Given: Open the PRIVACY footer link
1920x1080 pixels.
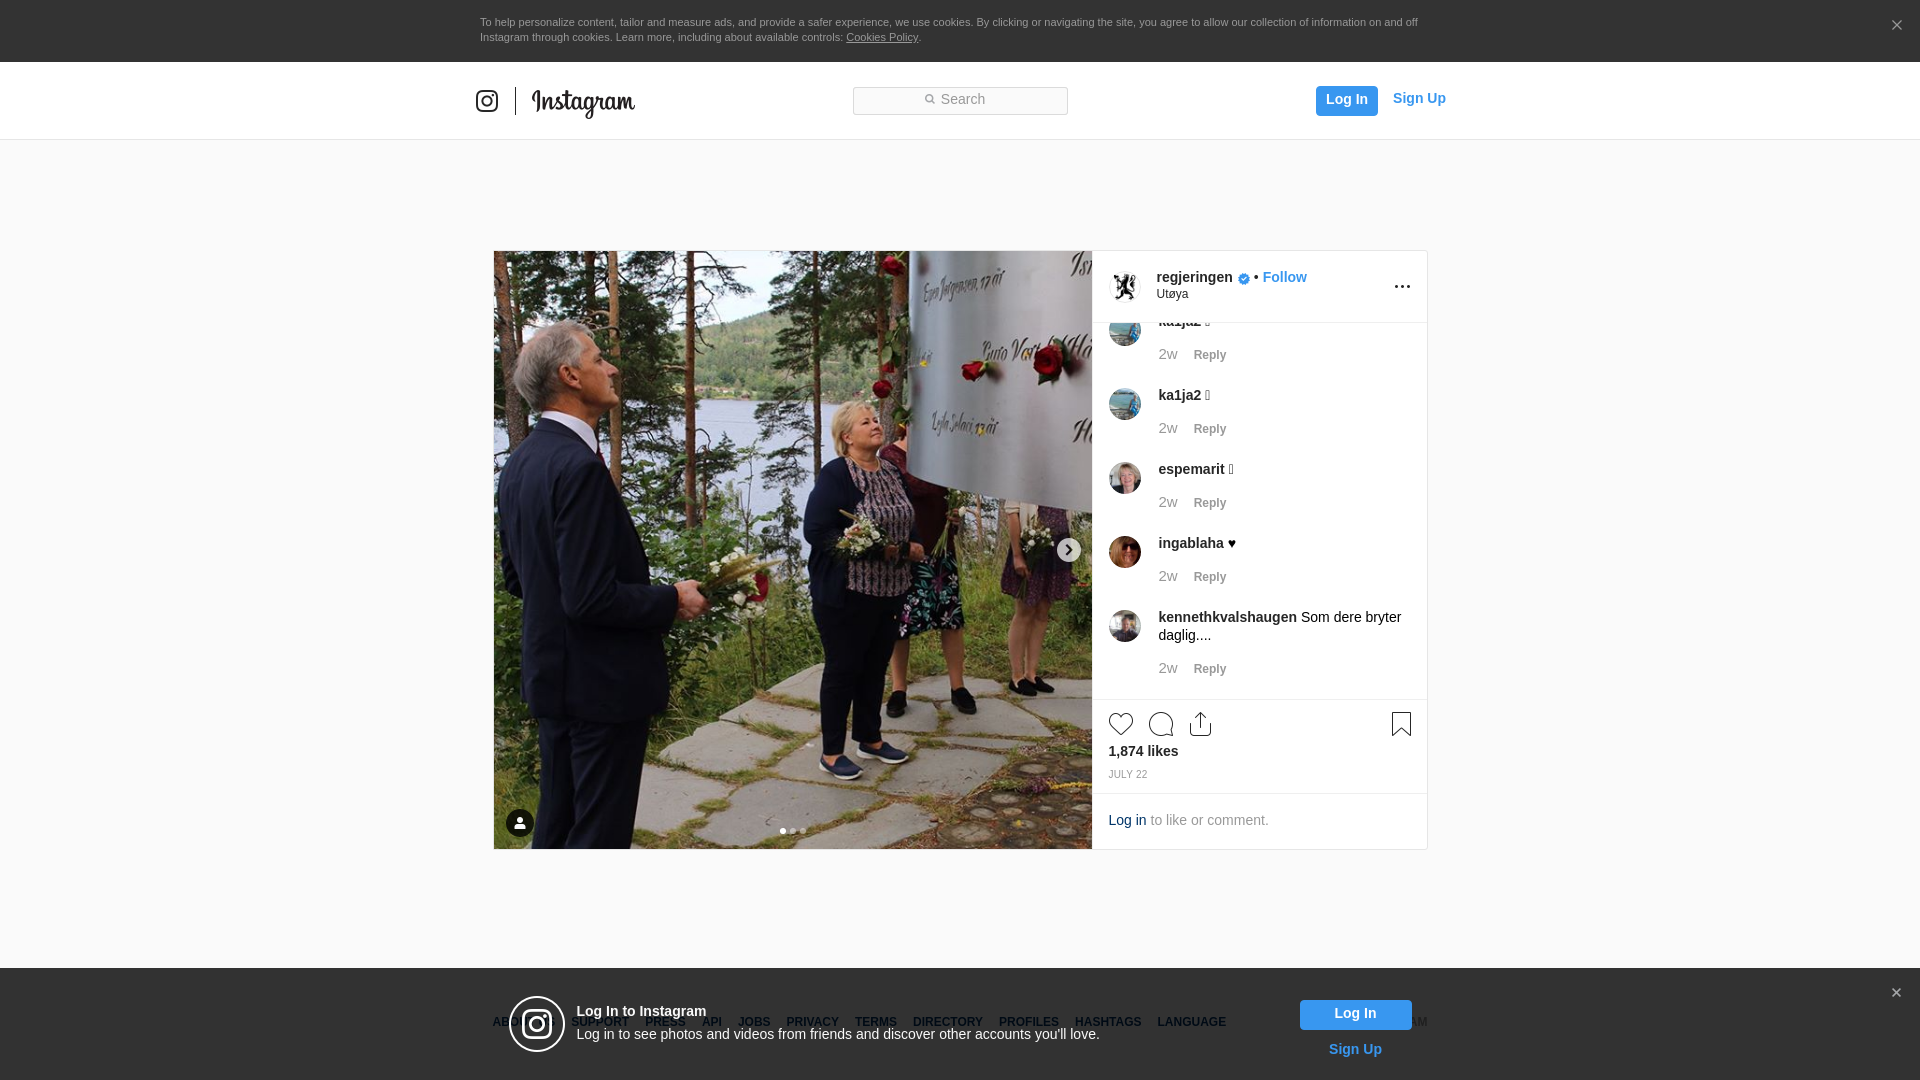Looking at the screenshot, I should click(x=812, y=1022).
